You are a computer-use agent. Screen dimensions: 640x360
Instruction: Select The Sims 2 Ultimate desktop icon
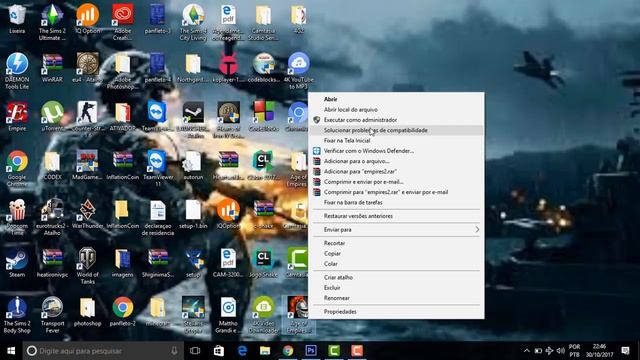(52, 22)
